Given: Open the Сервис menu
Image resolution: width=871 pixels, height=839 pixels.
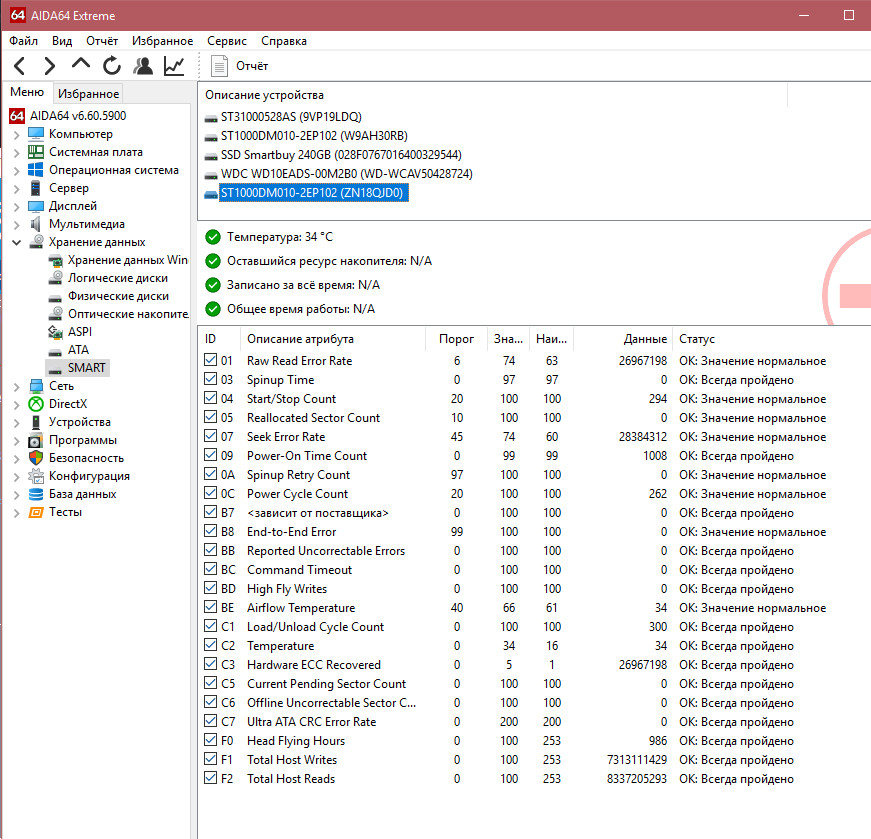Looking at the screenshot, I should tap(227, 41).
